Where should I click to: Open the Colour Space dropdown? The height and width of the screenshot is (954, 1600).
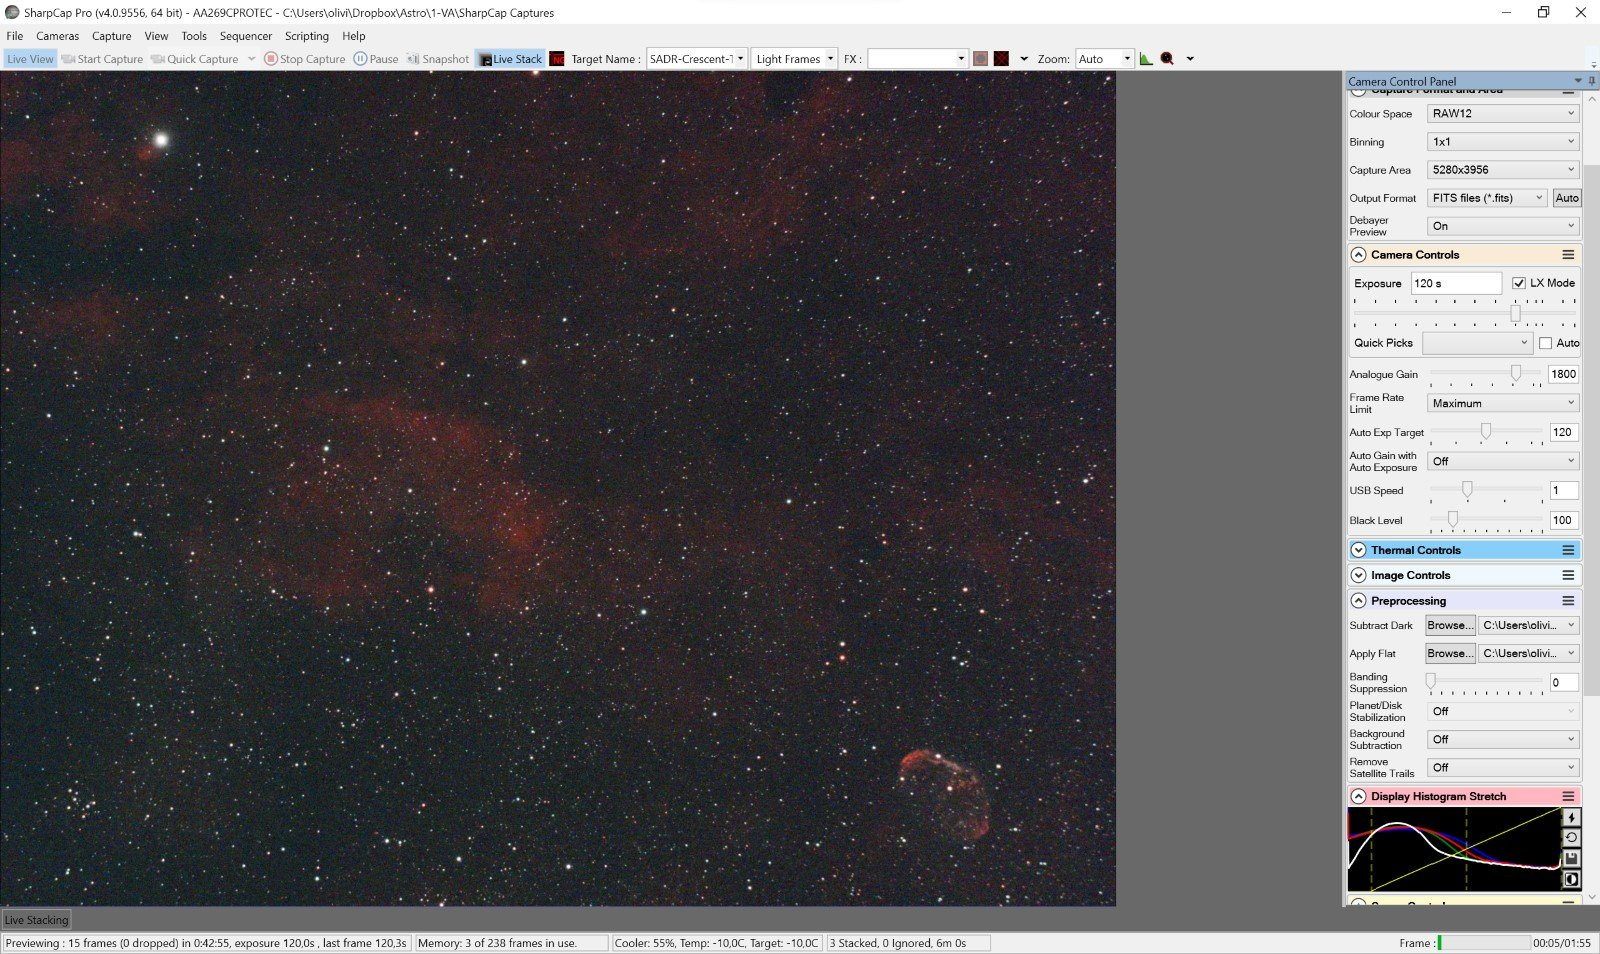click(x=1502, y=114)
